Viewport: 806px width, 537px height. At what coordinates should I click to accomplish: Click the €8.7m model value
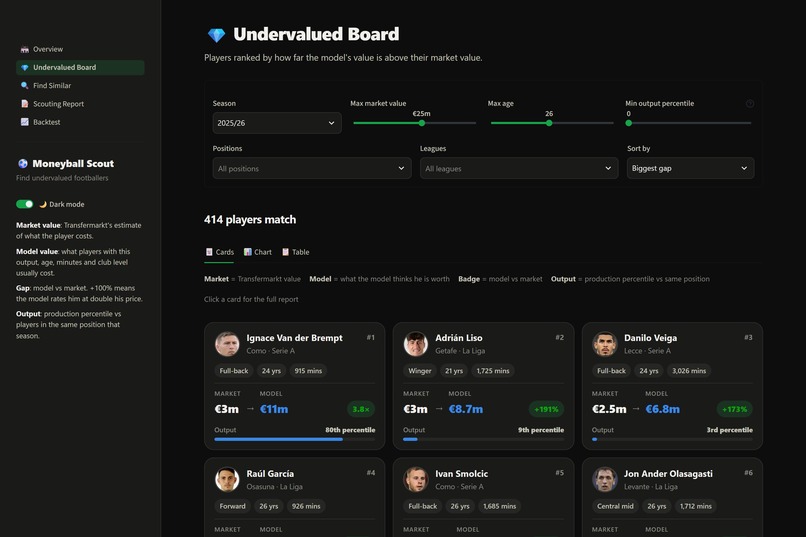tap(466, 410)
